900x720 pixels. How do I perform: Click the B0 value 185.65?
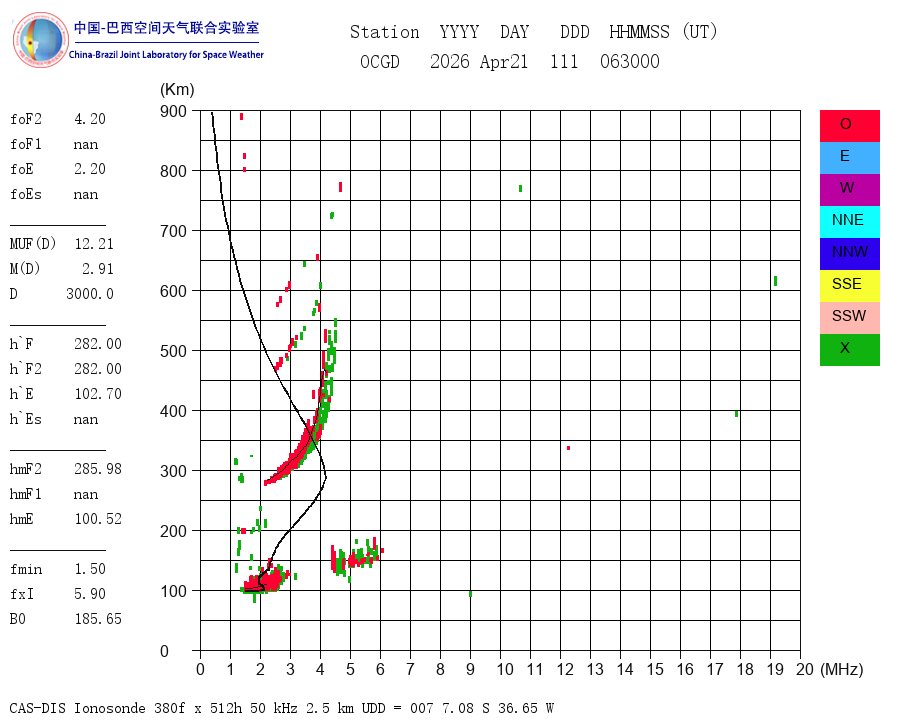98,619
